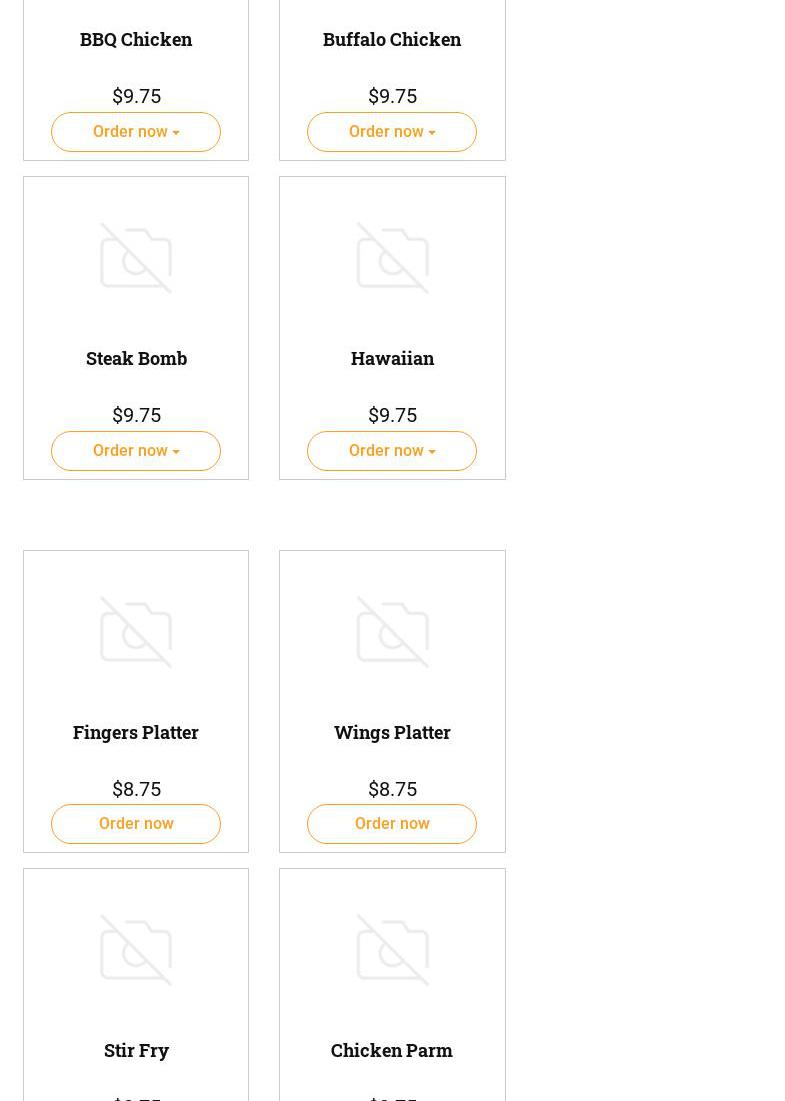Open the Wings Platter title

coord(392,732)
